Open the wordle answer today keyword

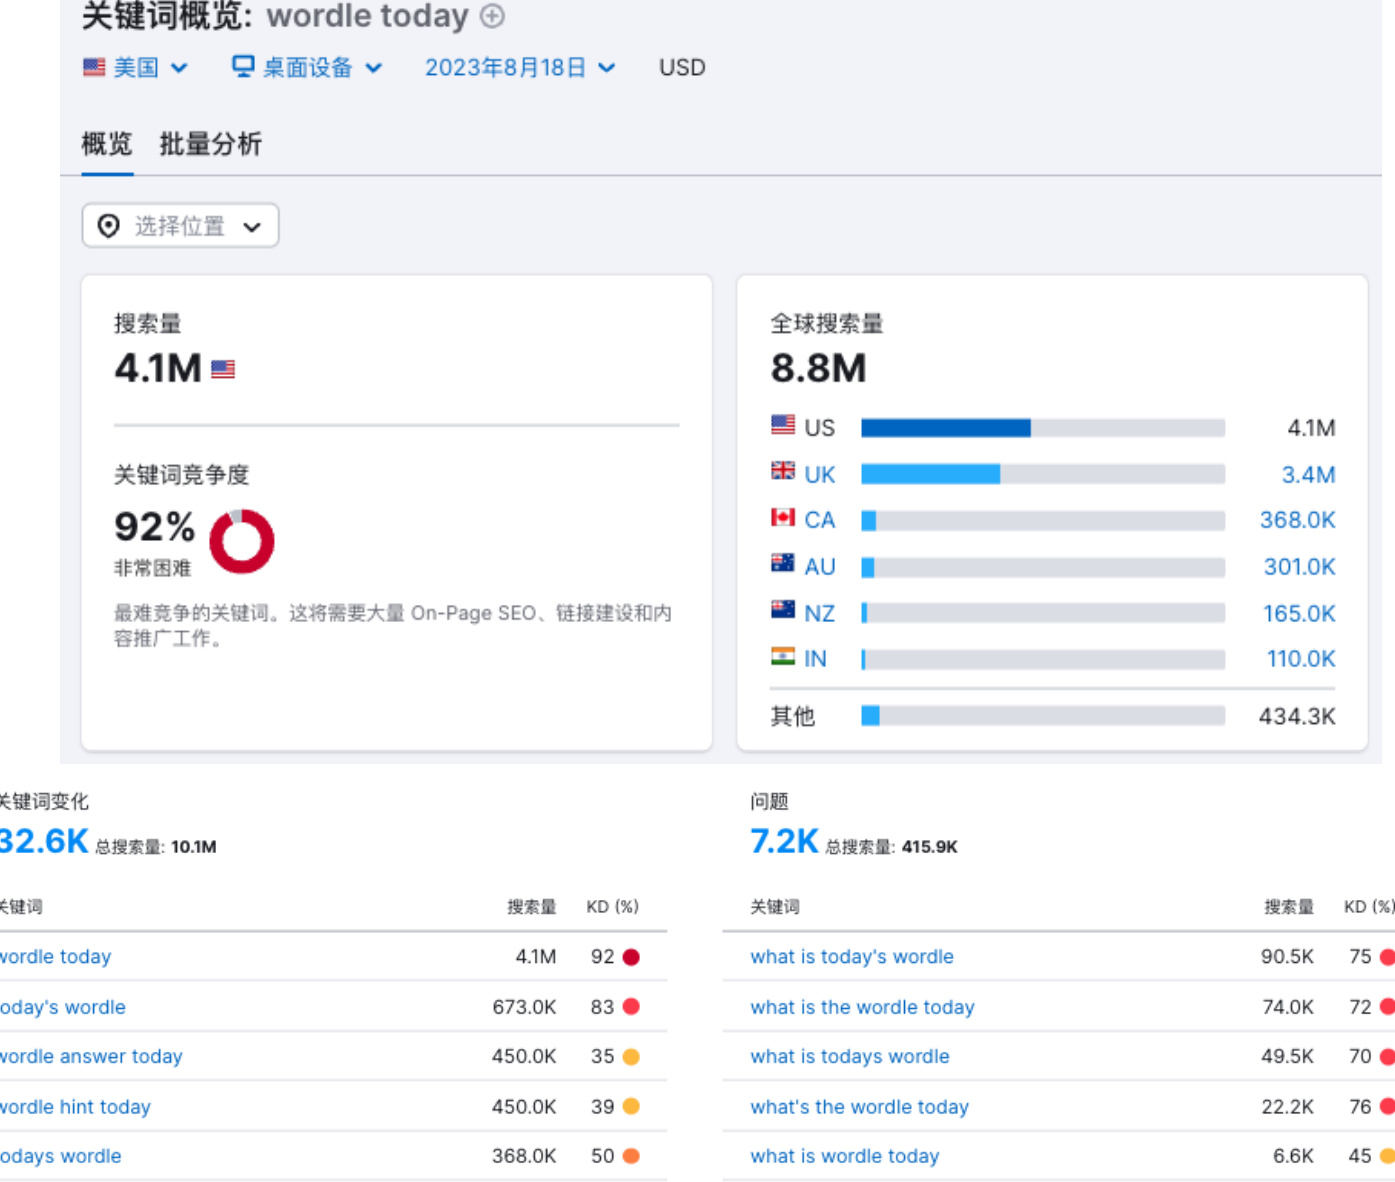91,1057
